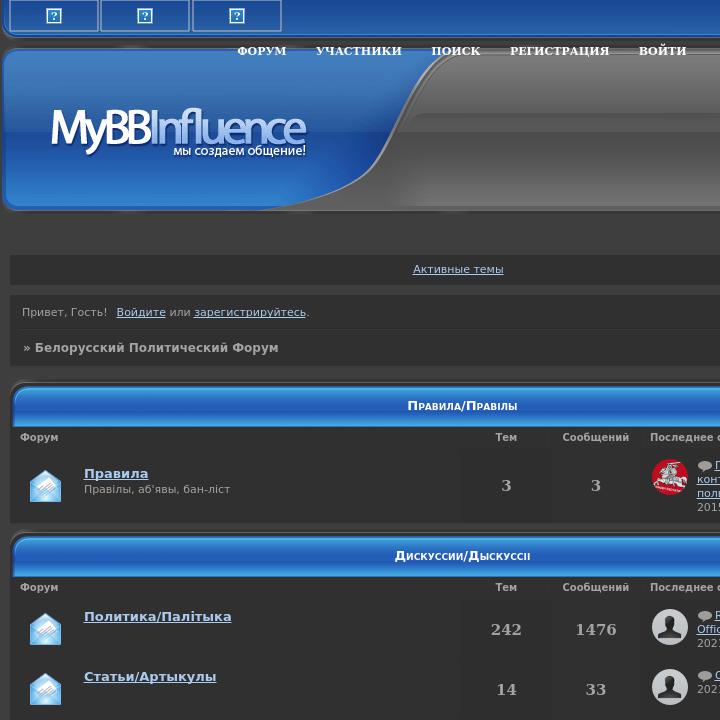
Task: Open the УЧАСТНИКИ menu item
Action: tap(359, 51)
